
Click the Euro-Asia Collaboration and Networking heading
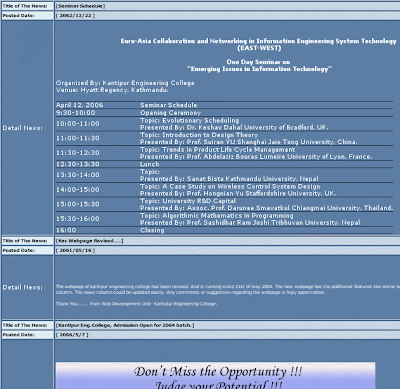[258, 41]
